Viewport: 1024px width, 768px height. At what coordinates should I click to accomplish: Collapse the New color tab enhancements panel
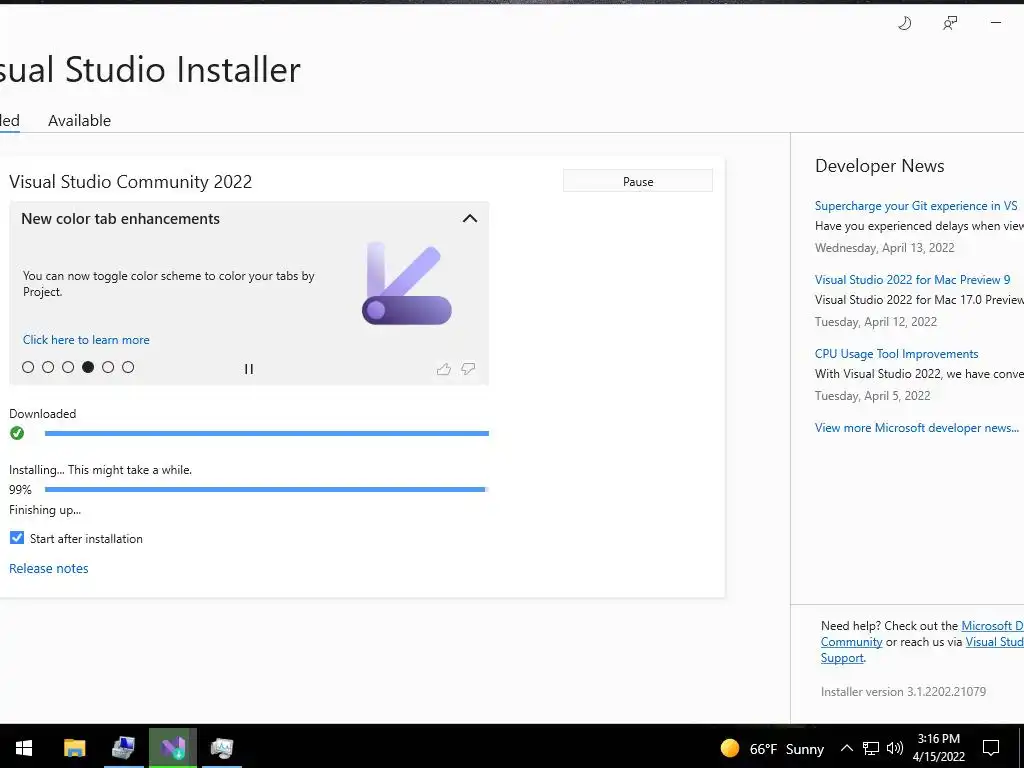click(x=470, y=219)
